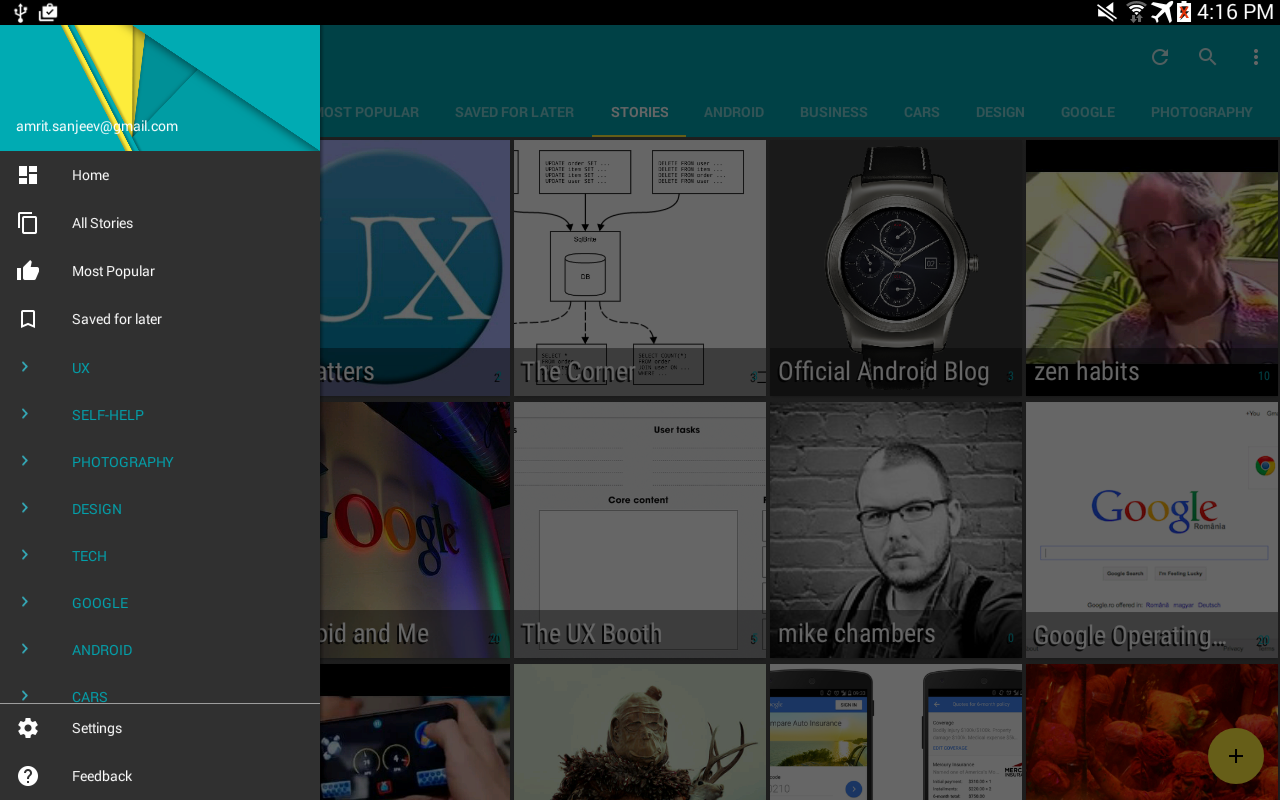Expand the ANDROID category chevron in drawer

click(x=25, y=649)
